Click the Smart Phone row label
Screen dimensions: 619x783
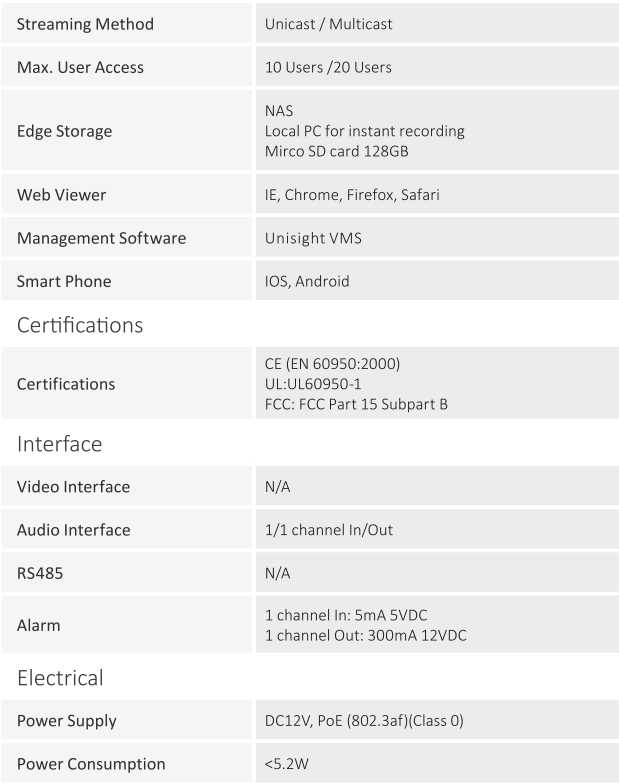pyautogui.click(x=64, y=281)
